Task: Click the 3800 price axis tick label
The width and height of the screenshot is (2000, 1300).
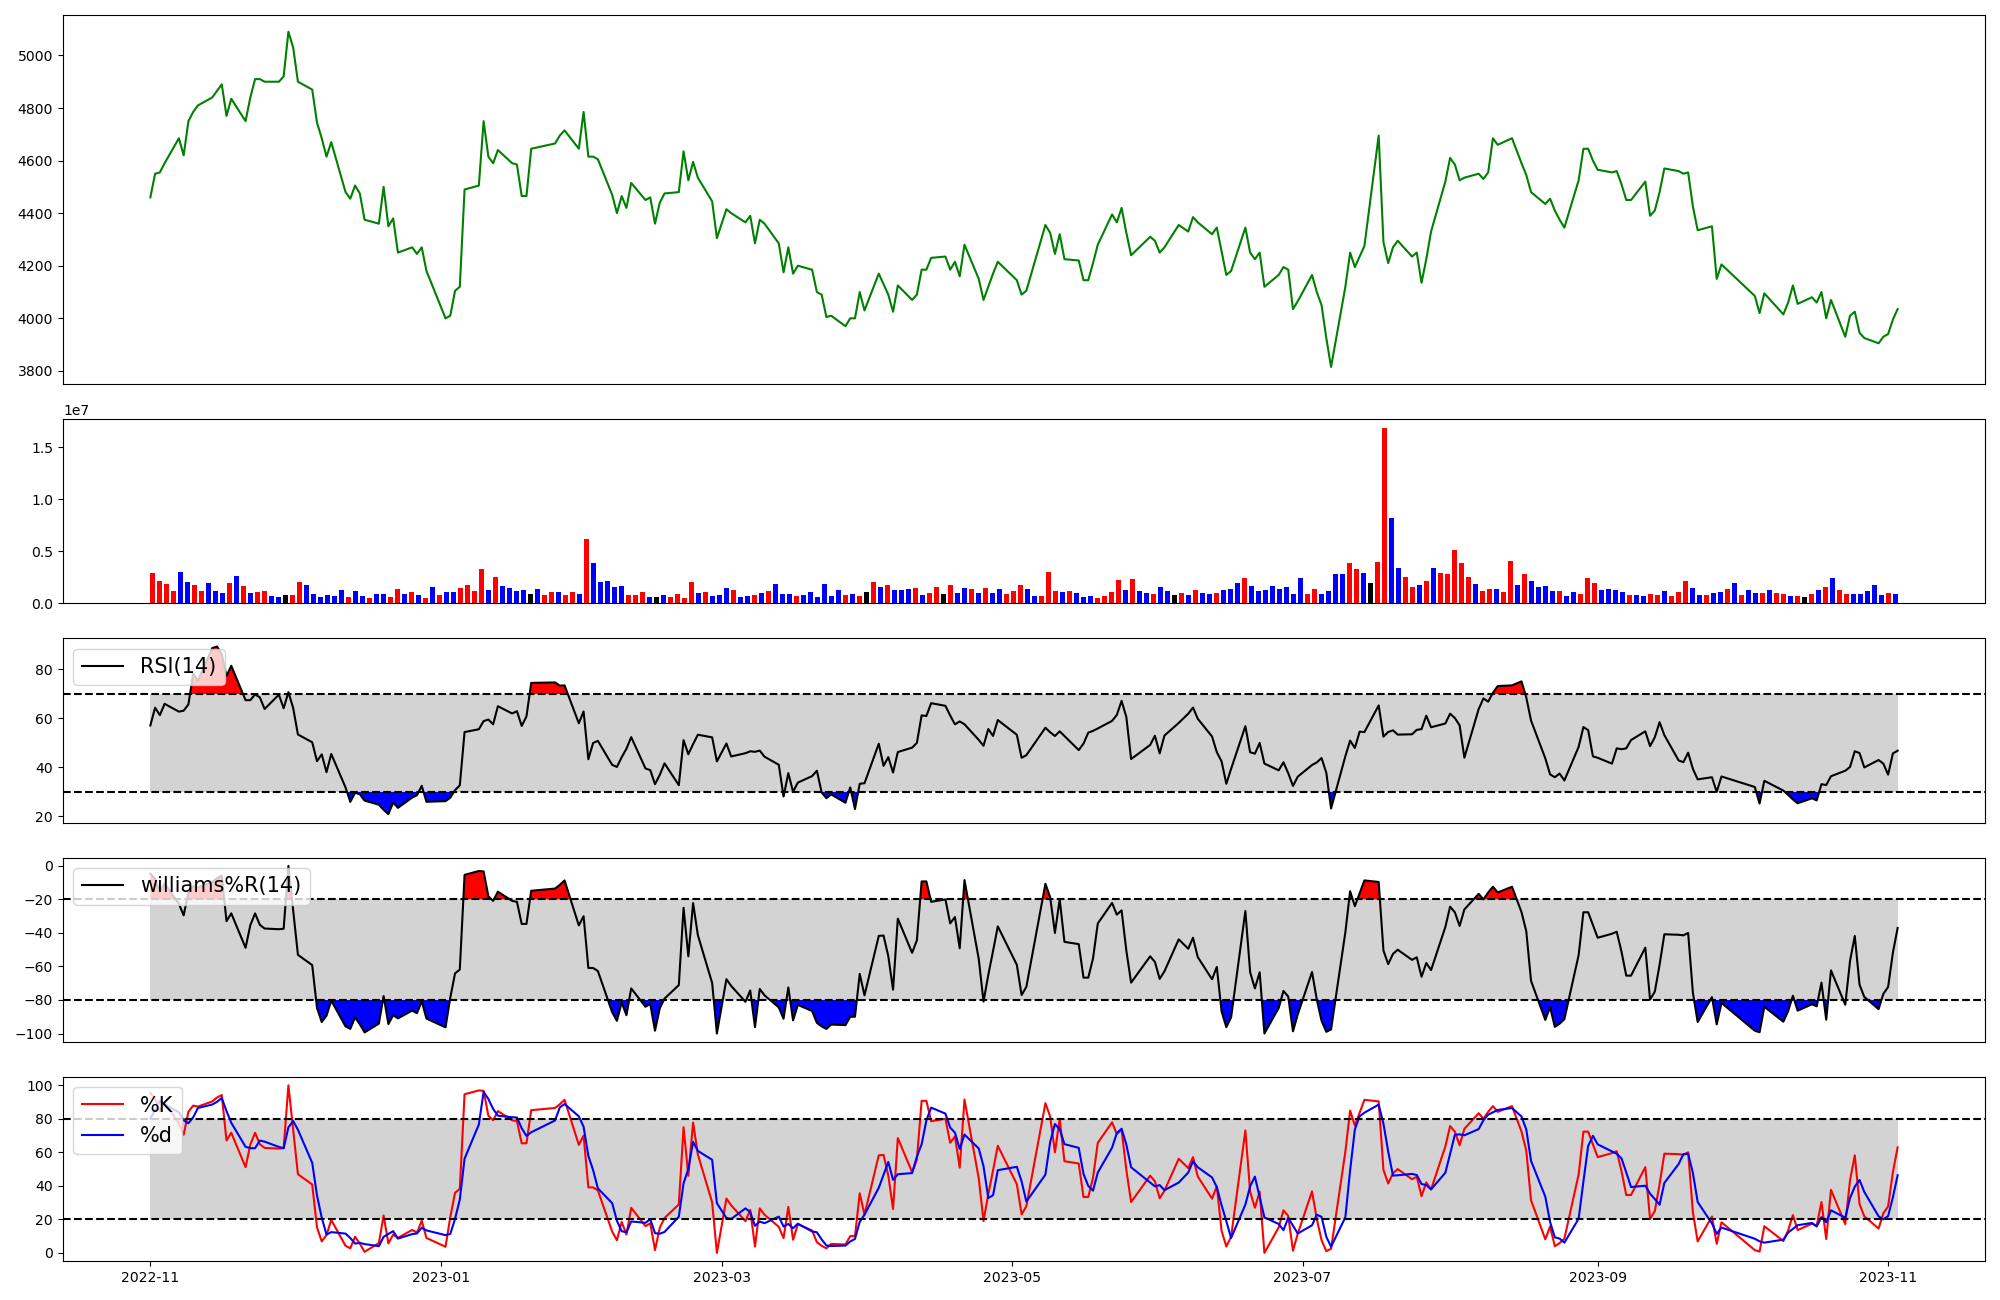Action: 35,372
